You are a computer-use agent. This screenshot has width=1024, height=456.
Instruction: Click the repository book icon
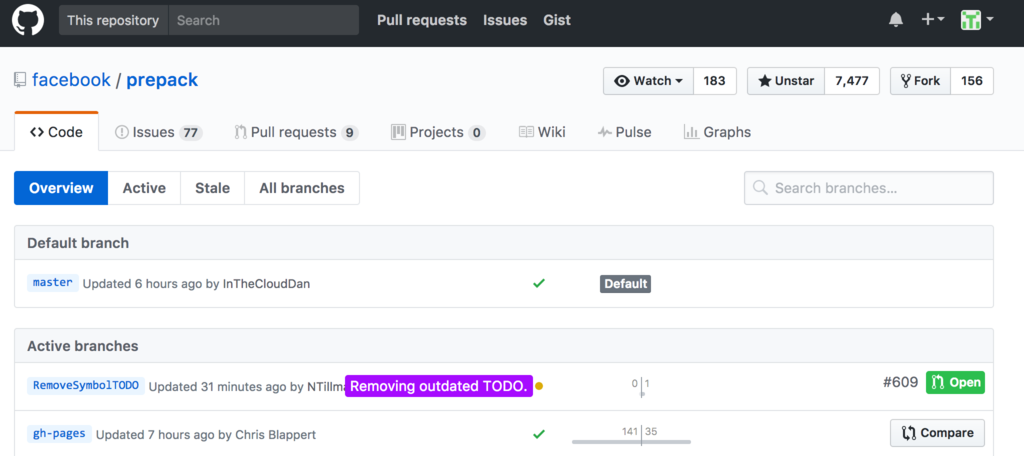tap(20, 81)
